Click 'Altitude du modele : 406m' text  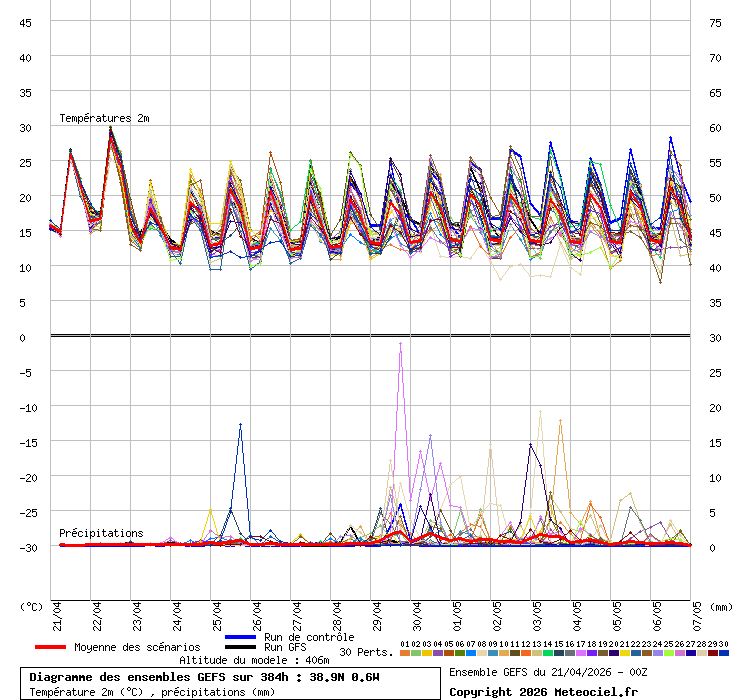pyautogui.click(x=254, y=660)
